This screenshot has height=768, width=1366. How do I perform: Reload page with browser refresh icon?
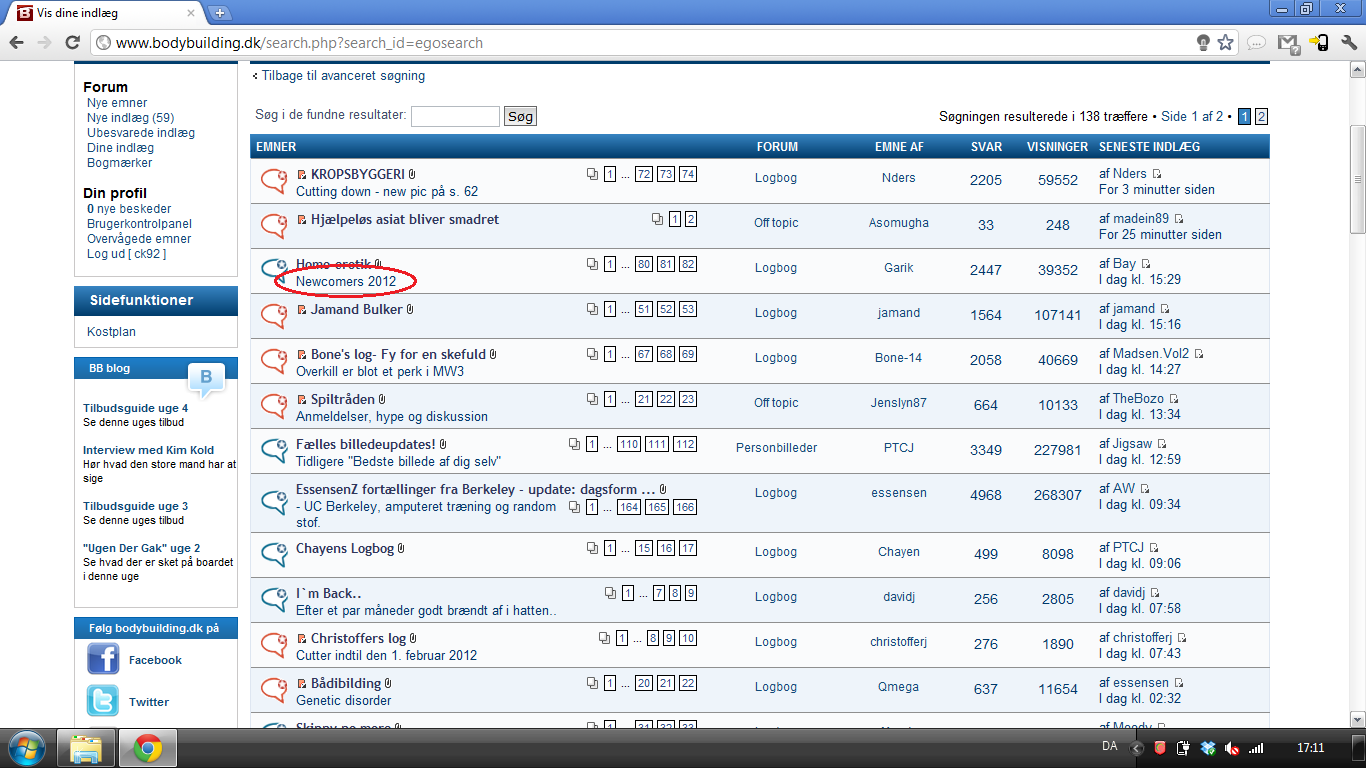click(x=72, y=42)
